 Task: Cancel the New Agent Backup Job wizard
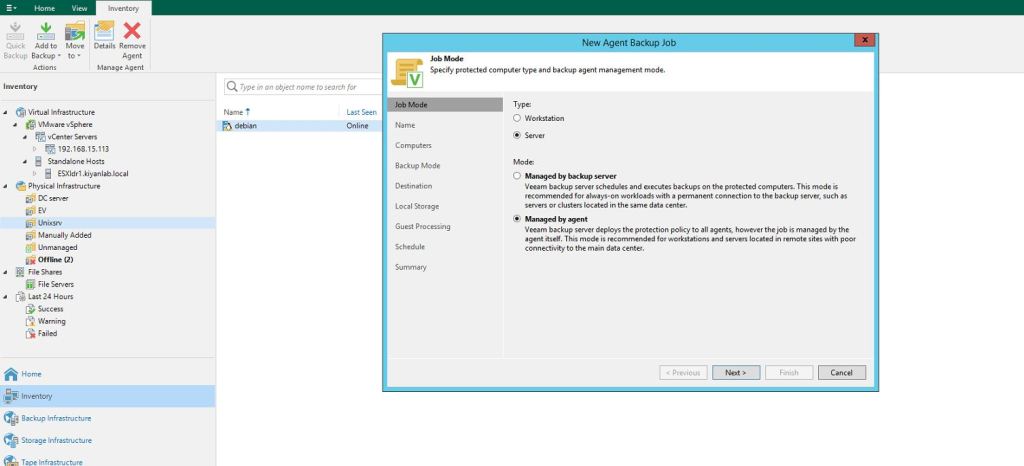841,372
